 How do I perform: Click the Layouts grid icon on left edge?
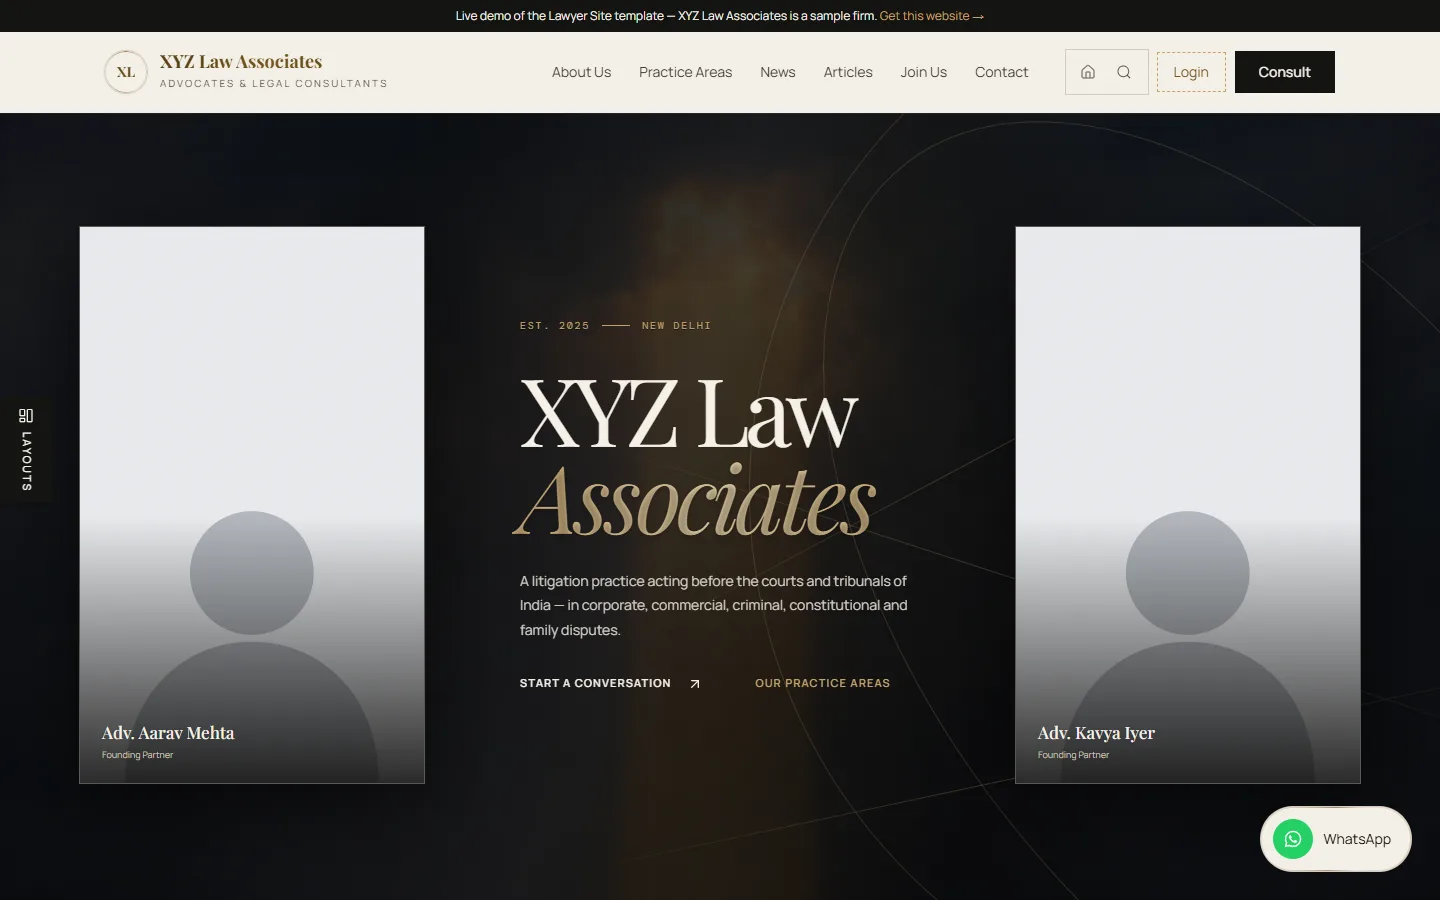point(26,415)
